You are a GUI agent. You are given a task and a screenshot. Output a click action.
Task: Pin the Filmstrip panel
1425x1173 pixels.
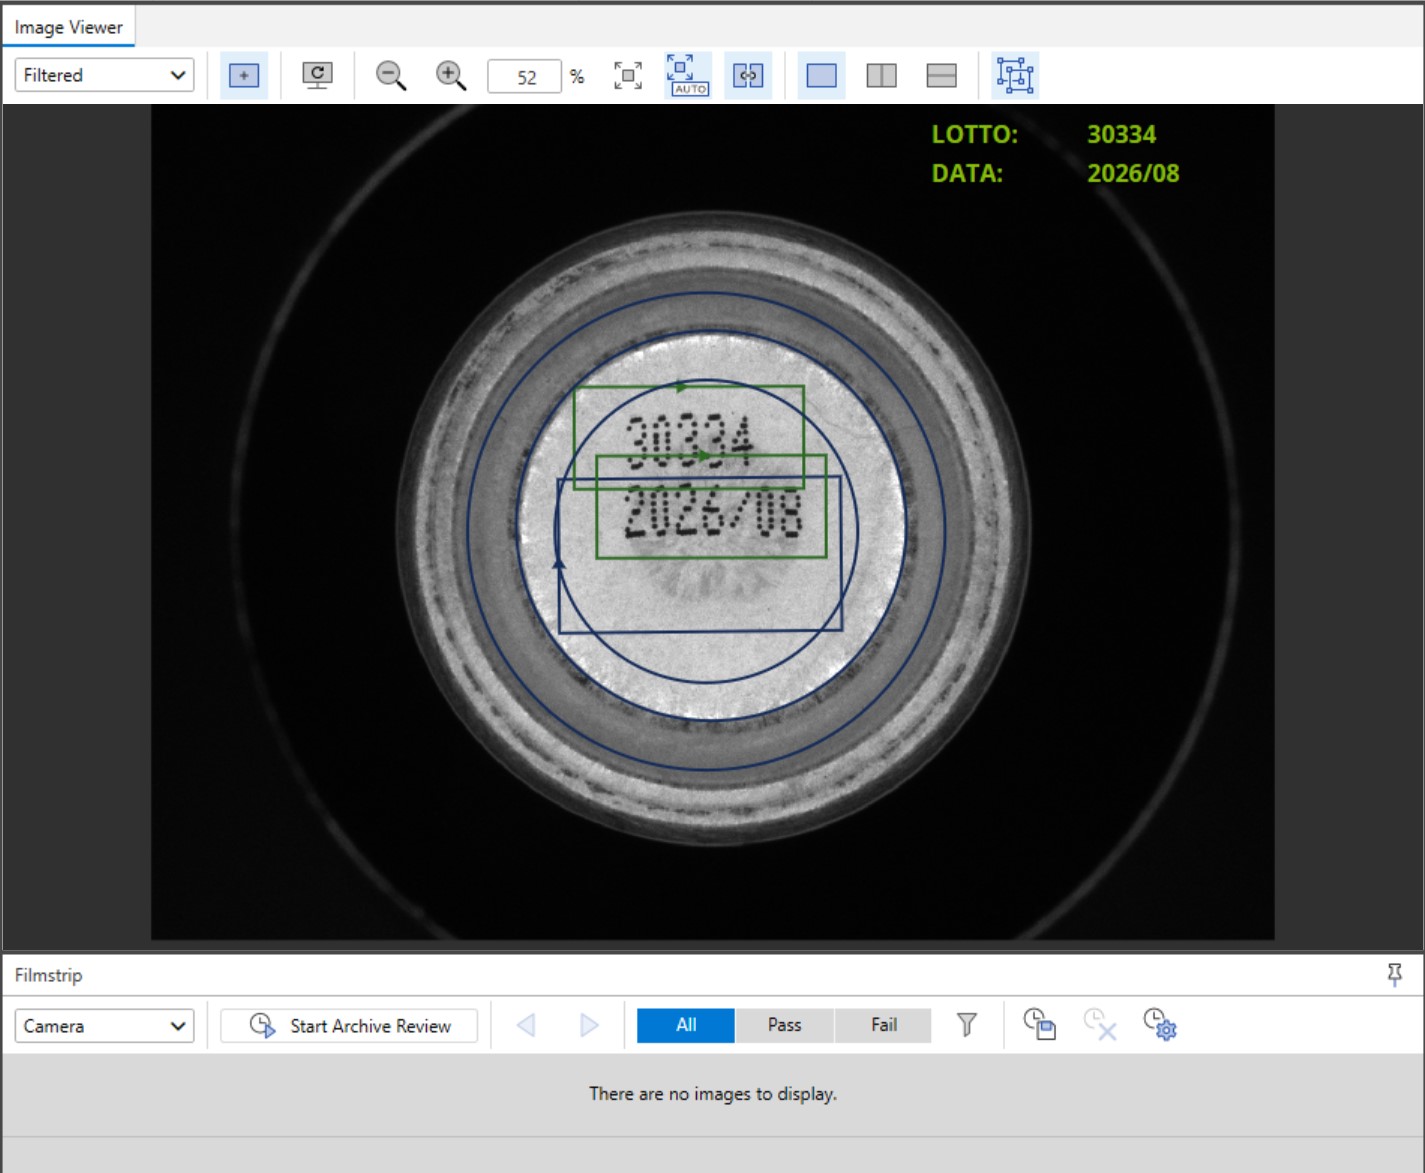[x=1394, y=974]
